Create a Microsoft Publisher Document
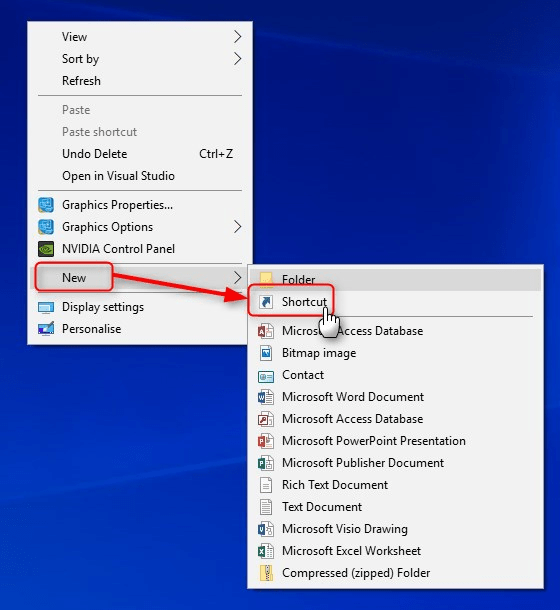This screenshot has height=610, width=560. pyautogui.click(x=395, y=463)
